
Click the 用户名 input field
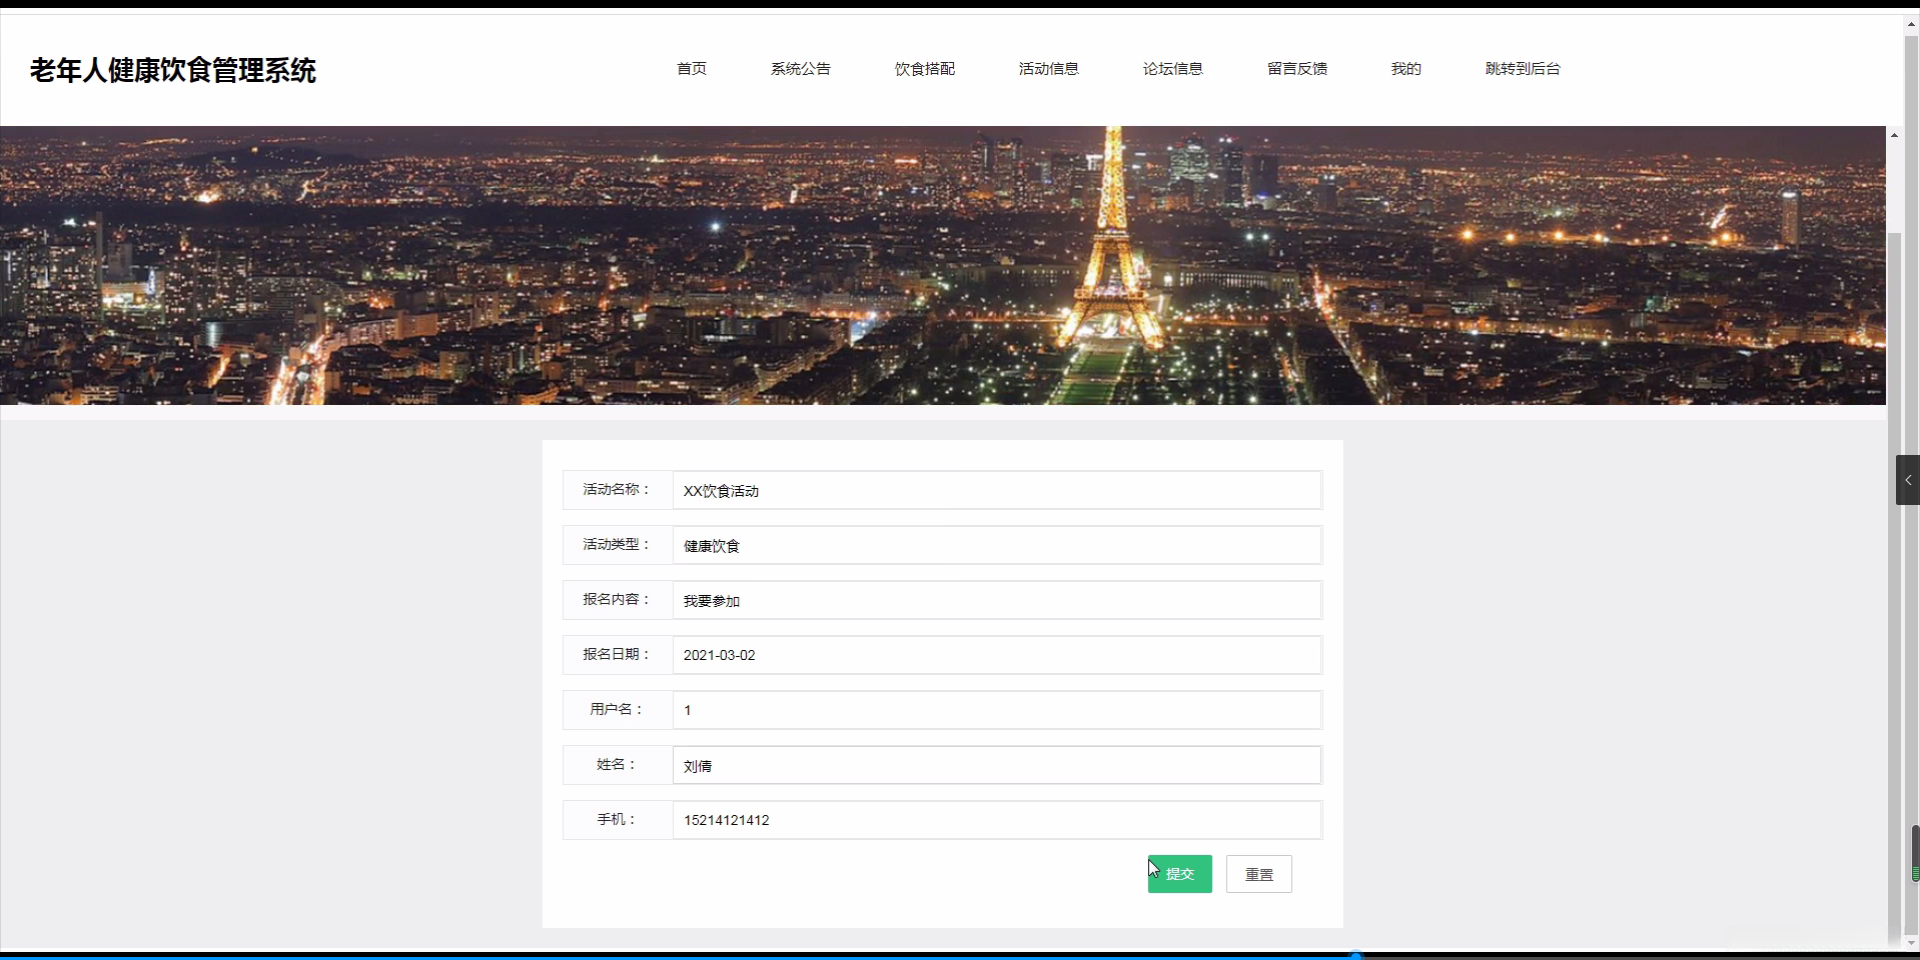(997, 710)
